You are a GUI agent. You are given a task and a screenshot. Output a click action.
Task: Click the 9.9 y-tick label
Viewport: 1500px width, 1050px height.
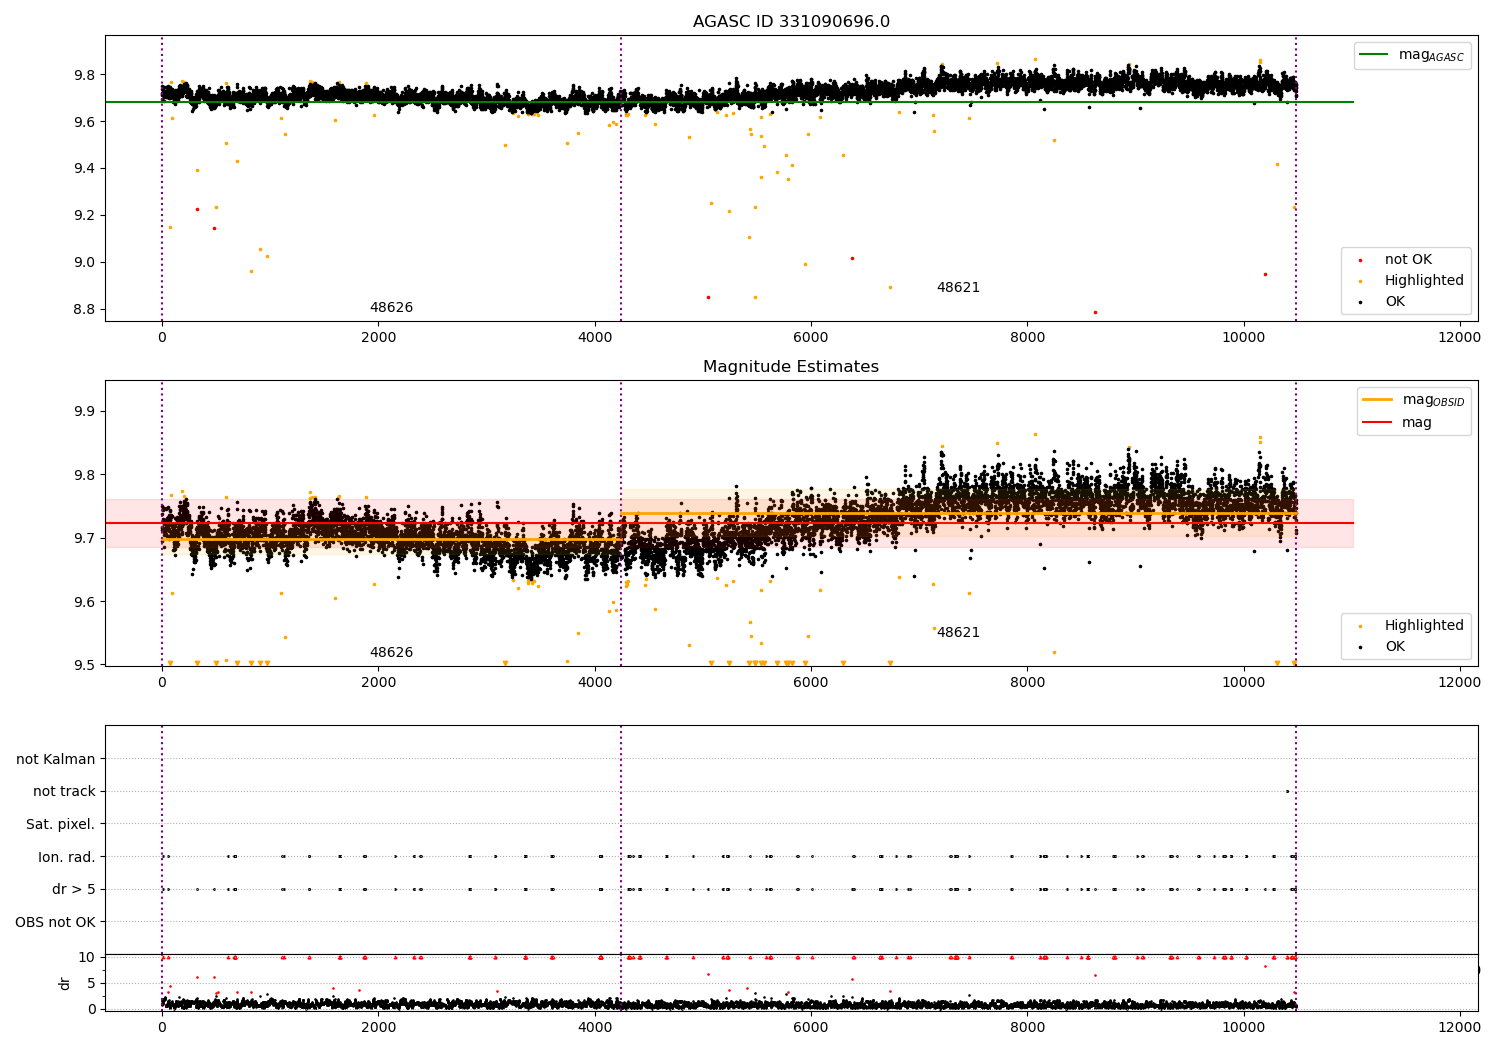pos(84,412)
